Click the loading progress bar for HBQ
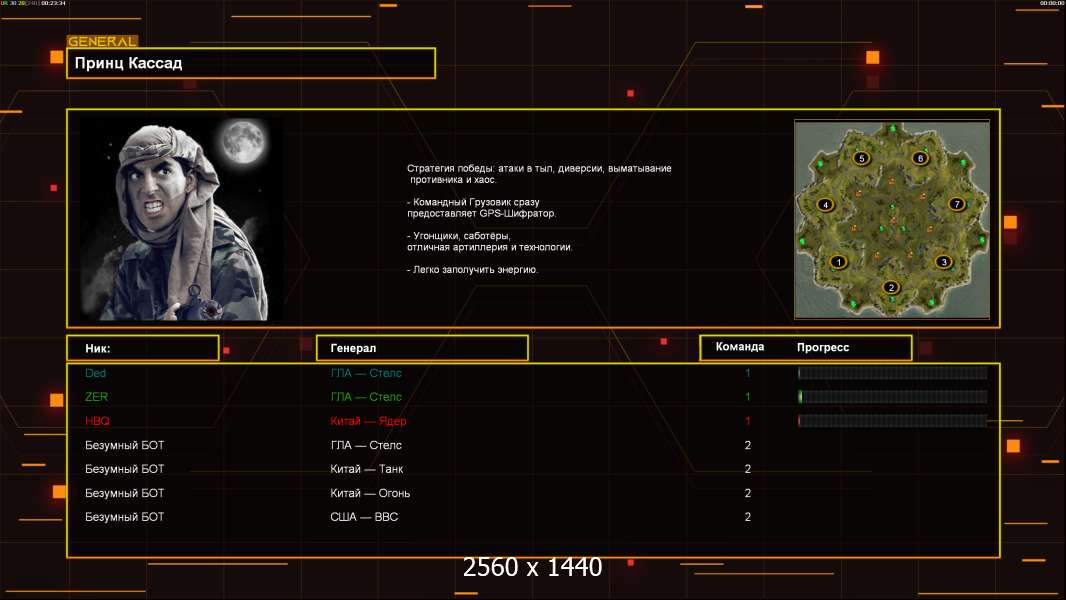Viewport: 1066px width, 600px height. point(892,421)
